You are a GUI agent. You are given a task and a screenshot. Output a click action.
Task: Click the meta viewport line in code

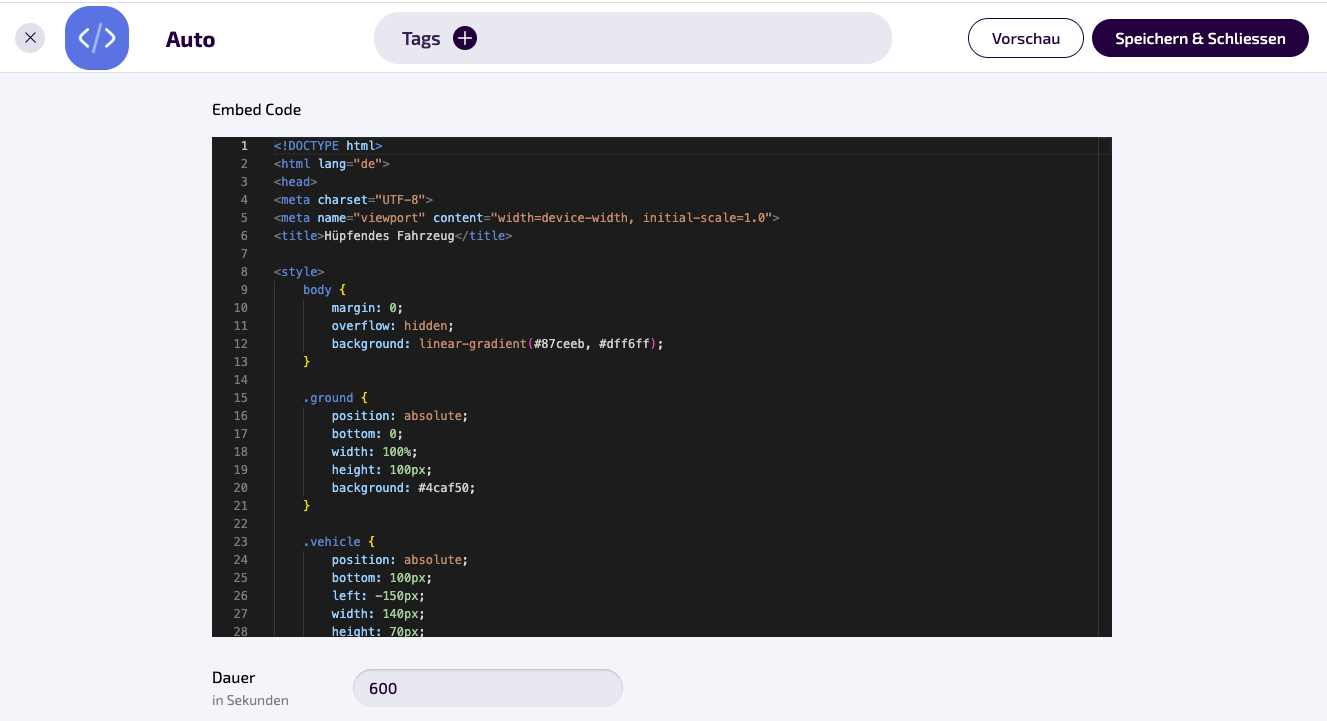tap(526, 218)
